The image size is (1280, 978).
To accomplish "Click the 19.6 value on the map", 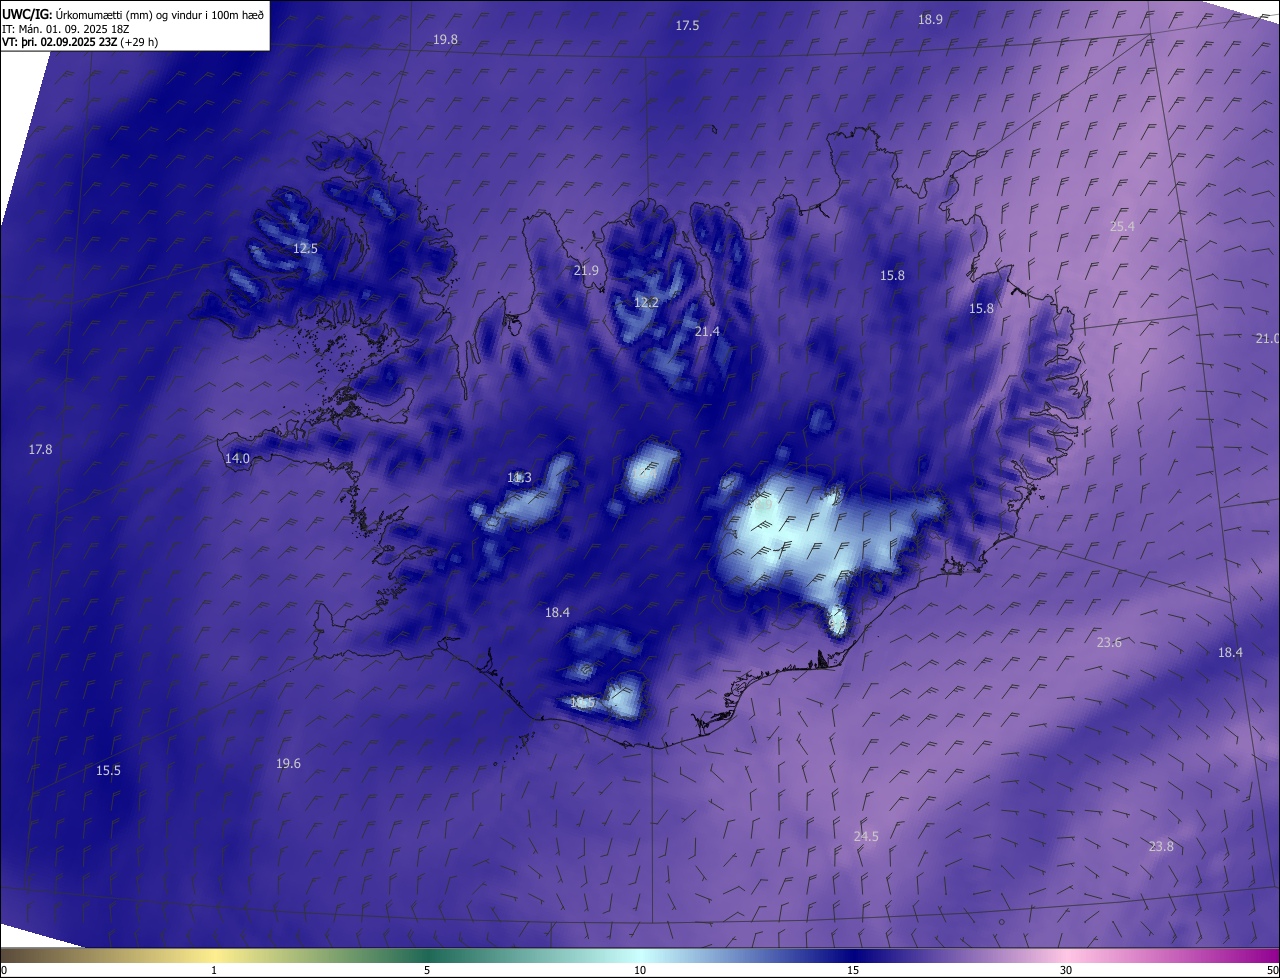I will pos(288,764).
